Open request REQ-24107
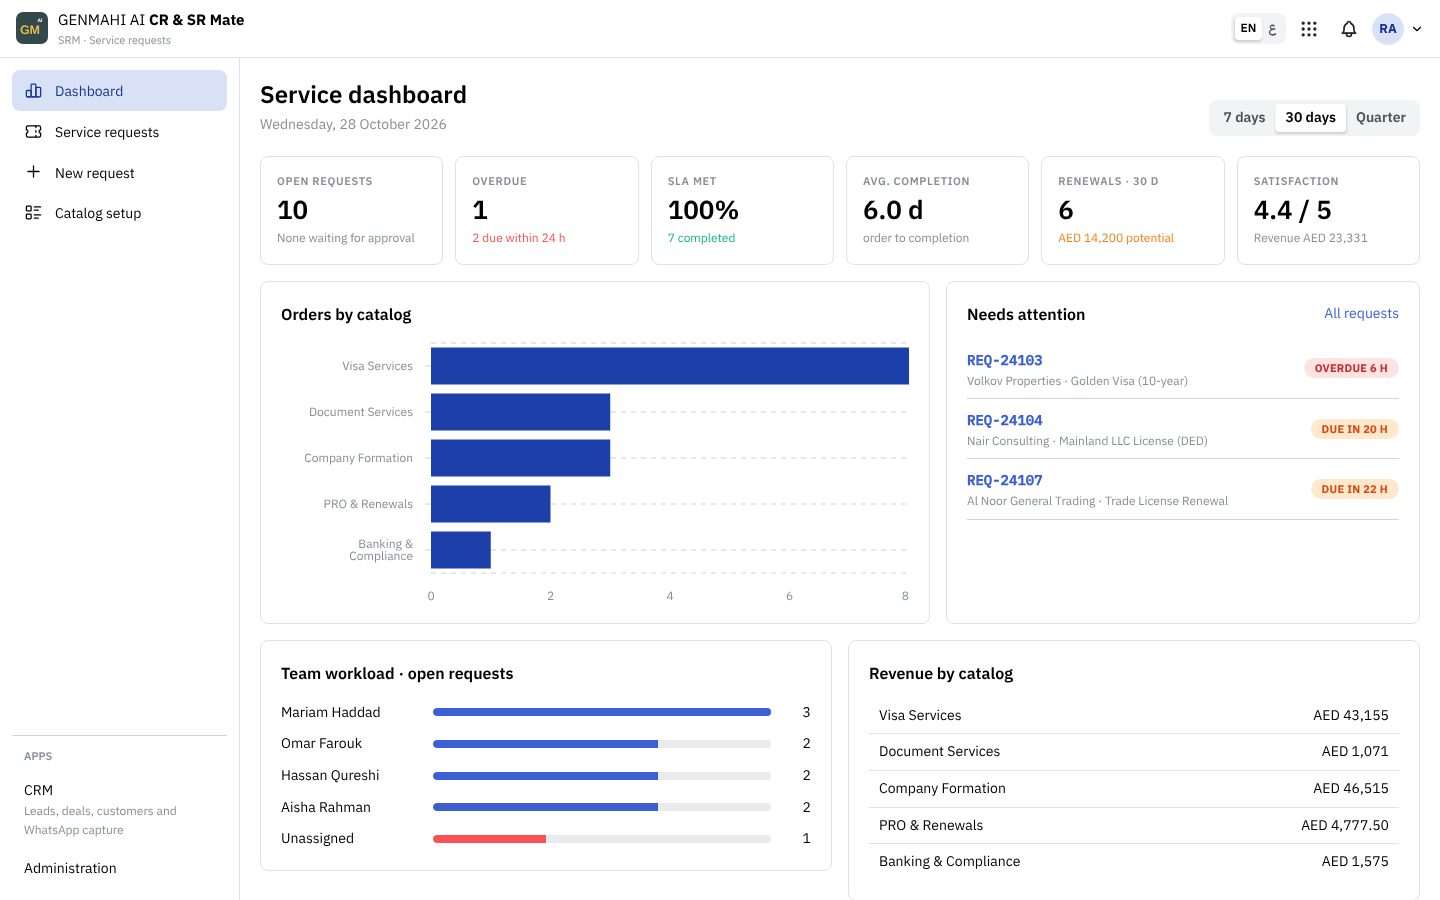The height and width of the screenshot is (900, 1440). pyautogui.click(x=1004, y=480)
